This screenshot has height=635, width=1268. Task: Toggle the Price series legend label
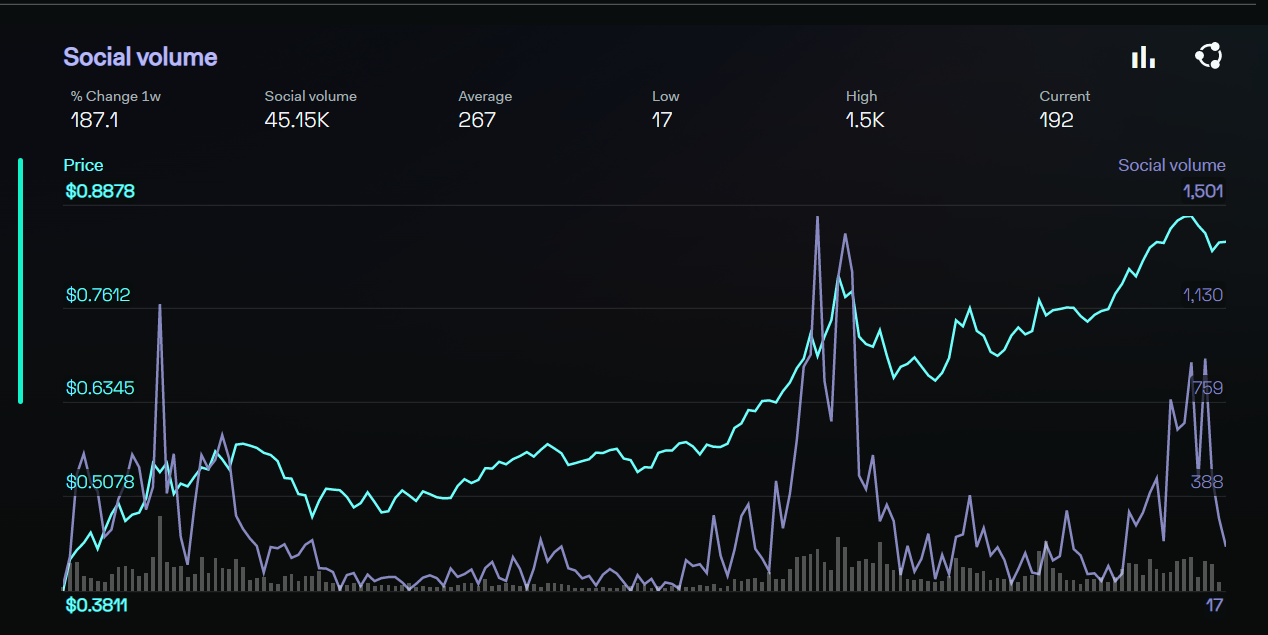pos(83,165)
